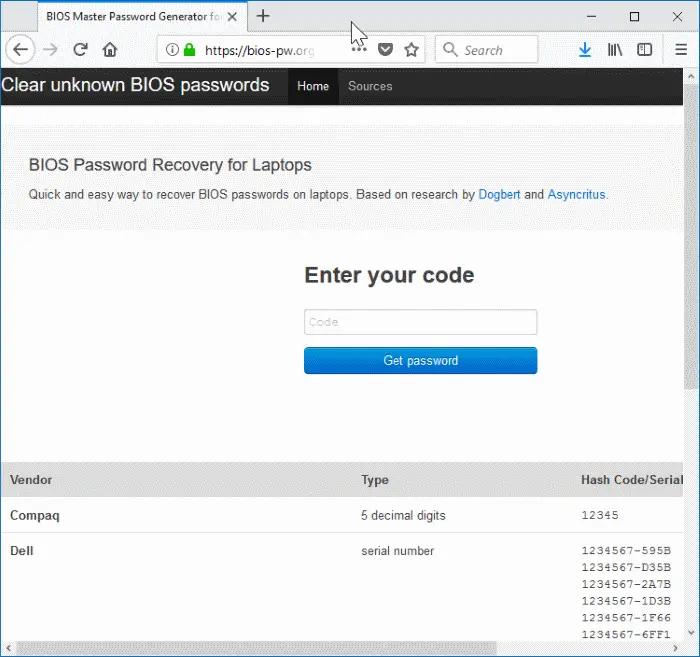Click the vertical scrollbar up arrow
The image size is (700, 657).
691,76
